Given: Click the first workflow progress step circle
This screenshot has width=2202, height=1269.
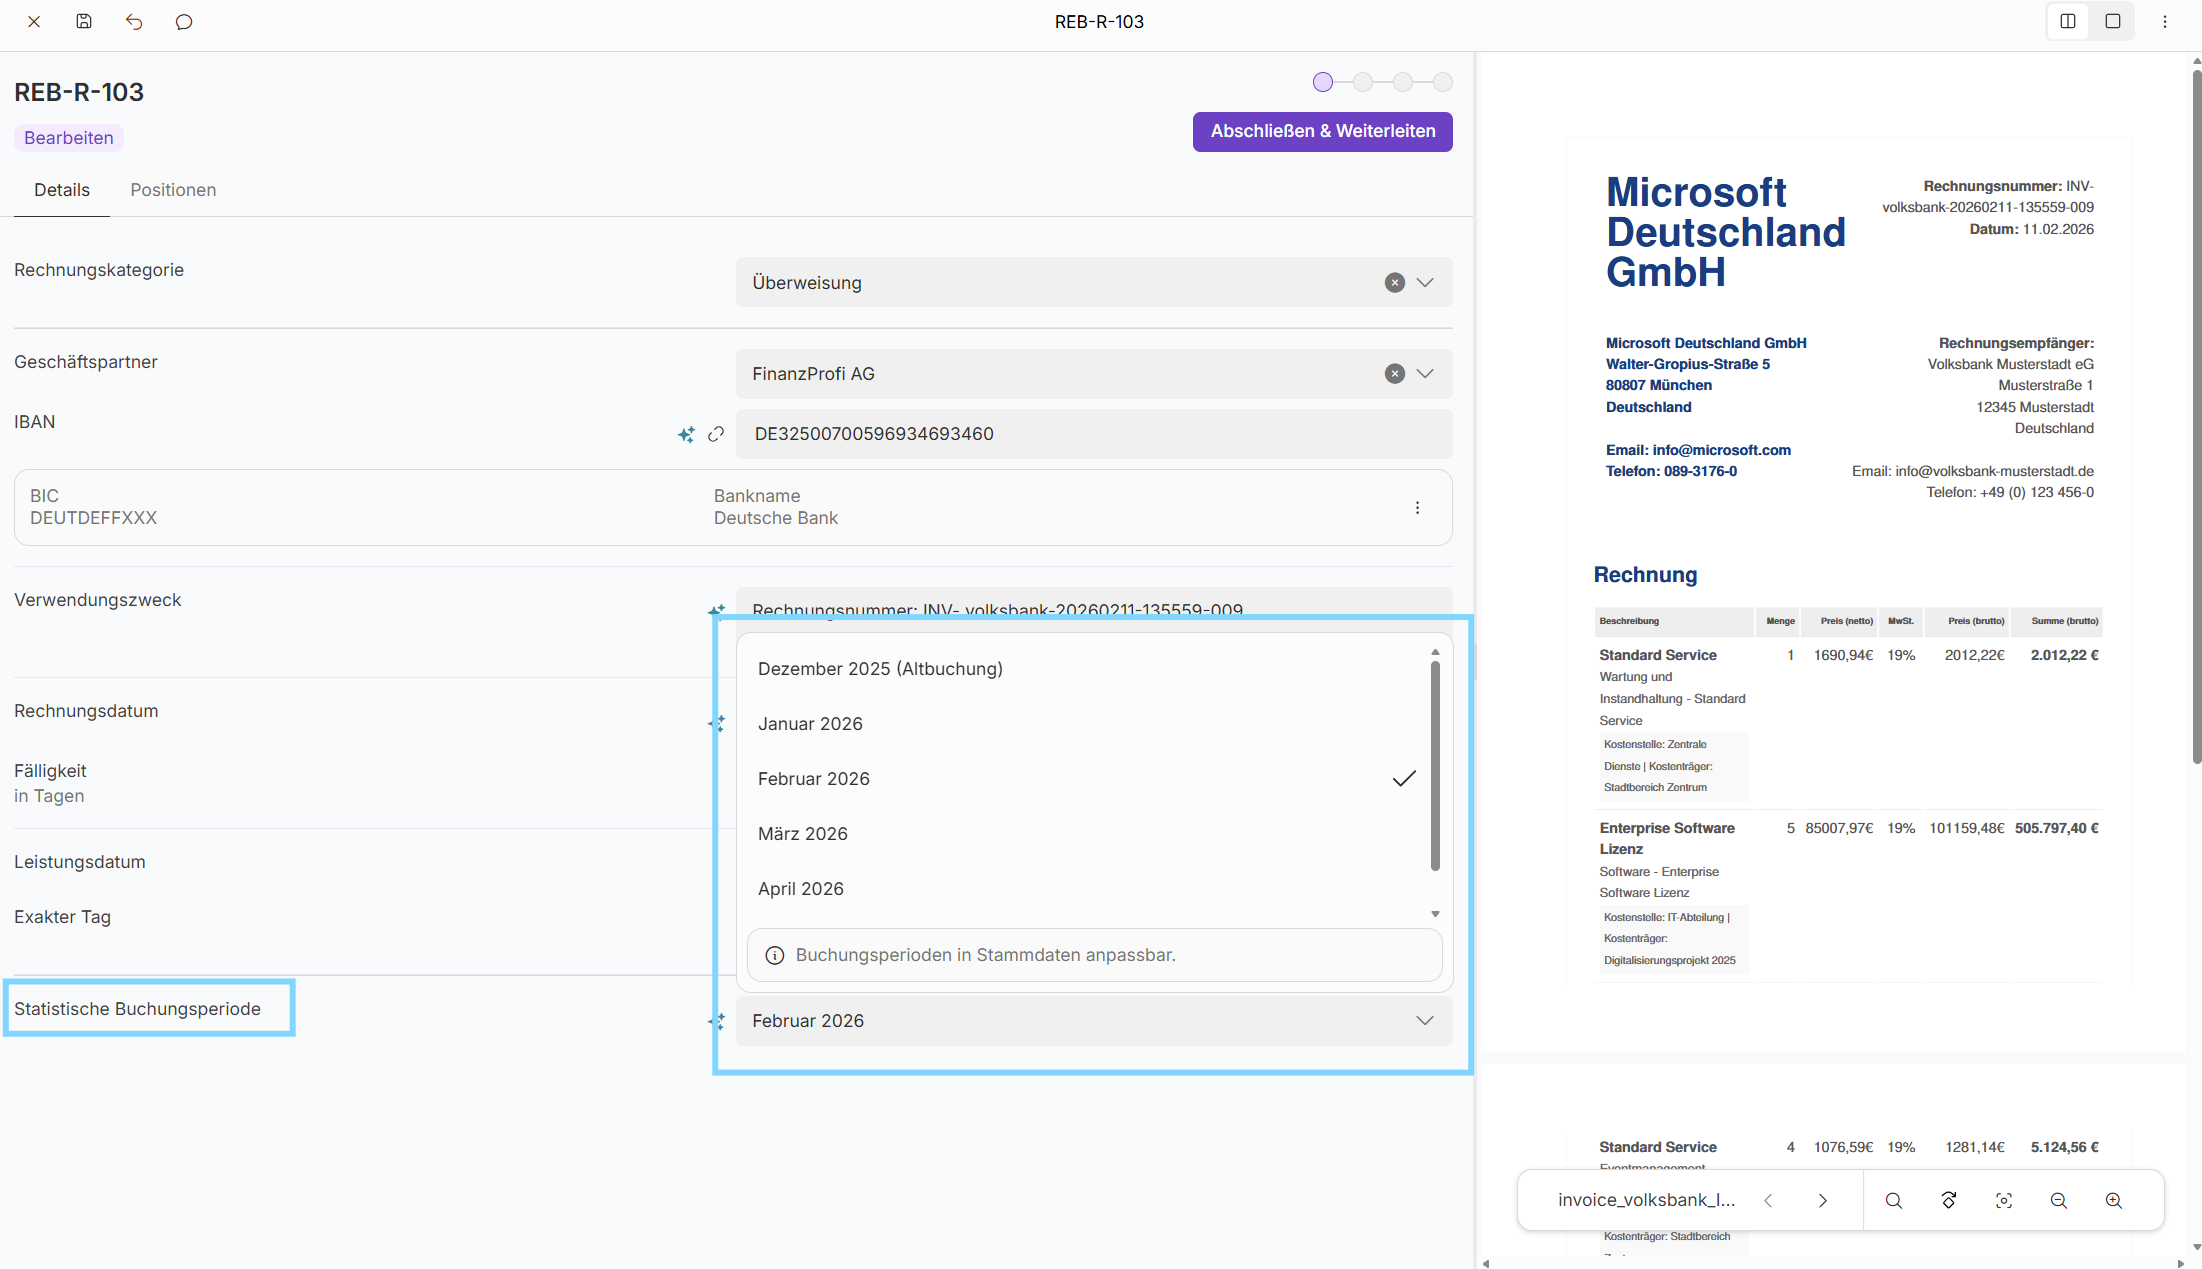Looking at the screenshot, I should (x=1323, y=82).
